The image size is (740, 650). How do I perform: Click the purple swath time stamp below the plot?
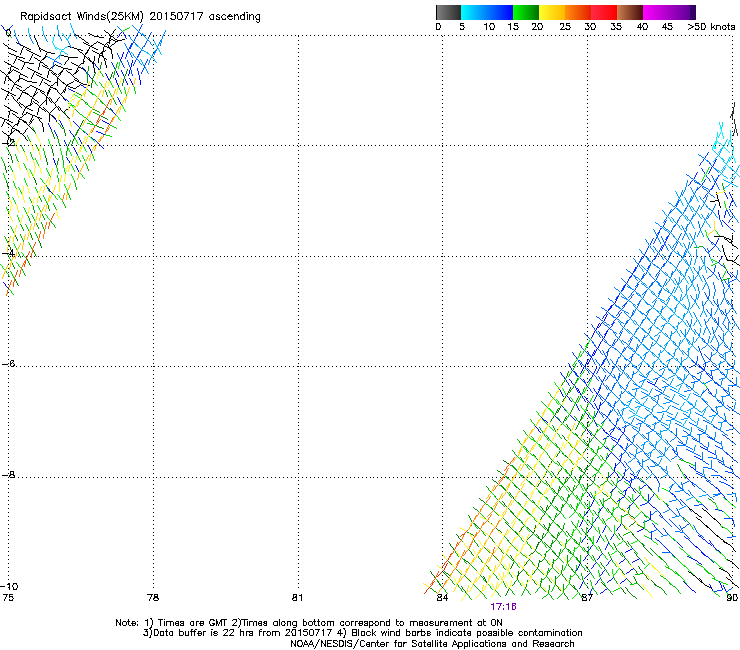coord(503,607)
